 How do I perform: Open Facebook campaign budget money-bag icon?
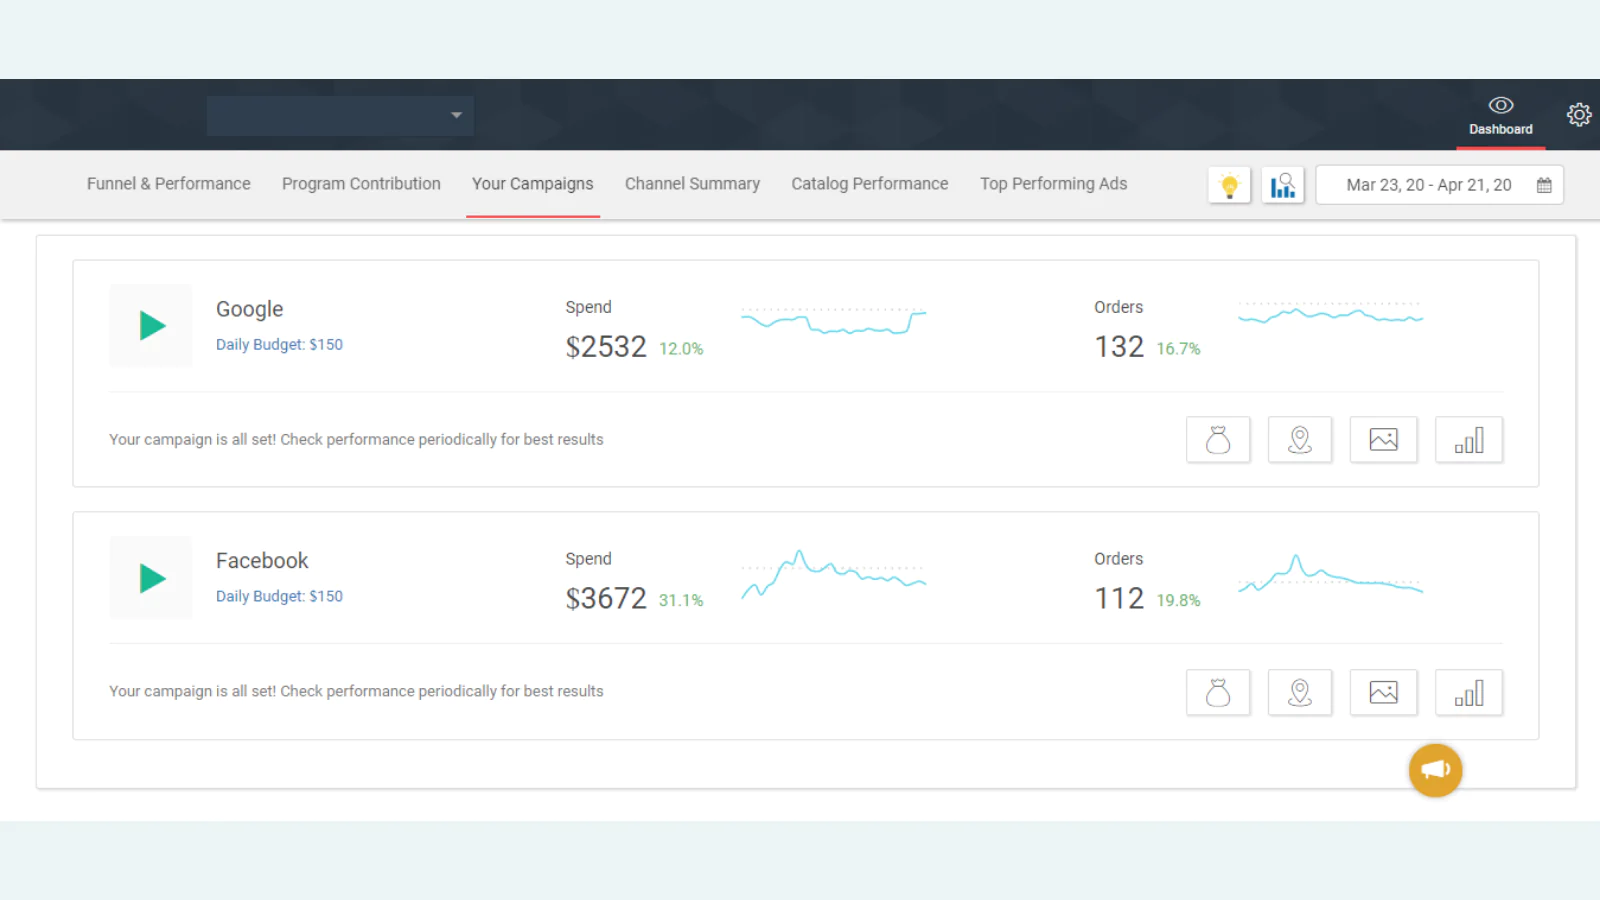[1218, 692]
